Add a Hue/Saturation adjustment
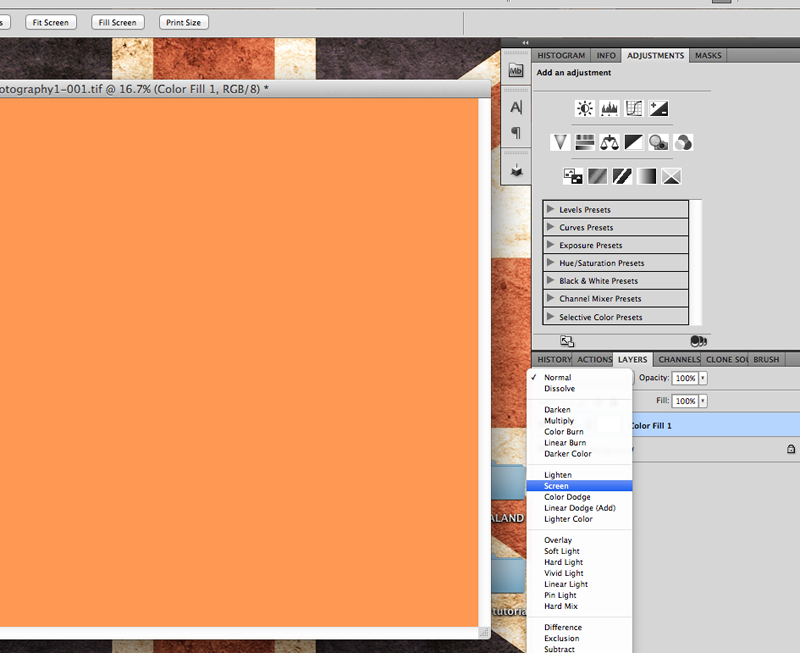The image size is (800, 653). [585, 142]
